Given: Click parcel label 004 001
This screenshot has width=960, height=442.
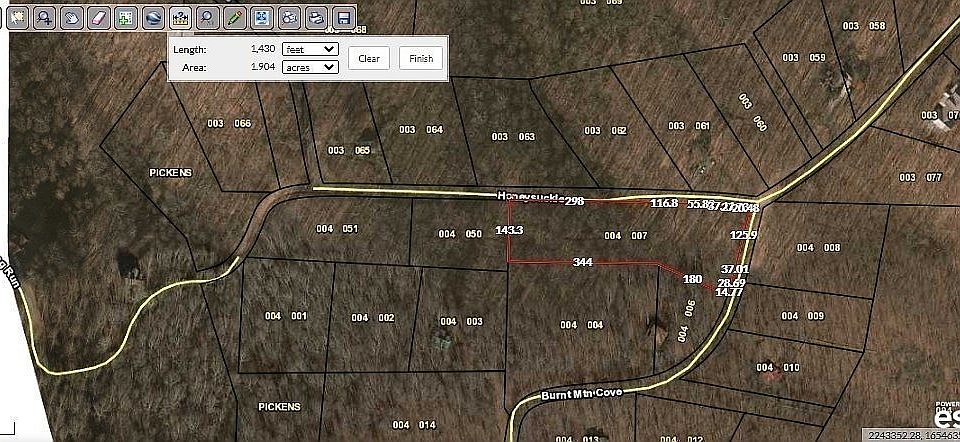Looking at the screenshot, I should pyautogui.click(x=285, y=316).
